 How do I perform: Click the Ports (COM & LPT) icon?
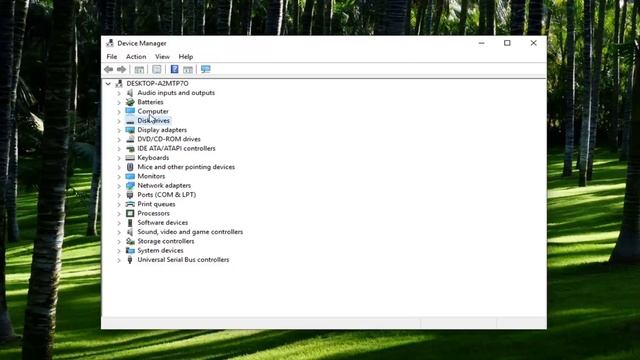[130, 195]
